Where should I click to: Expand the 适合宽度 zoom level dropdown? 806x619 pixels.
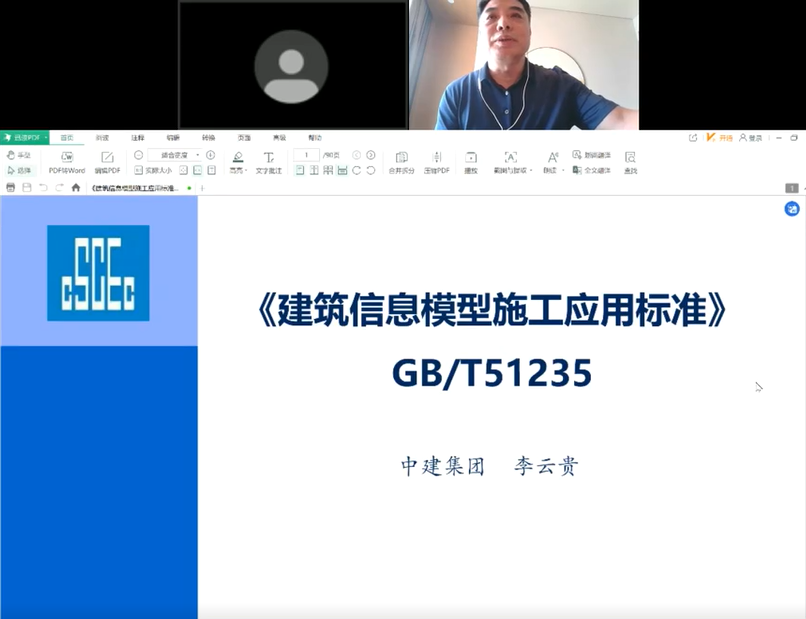click(198, 155)
